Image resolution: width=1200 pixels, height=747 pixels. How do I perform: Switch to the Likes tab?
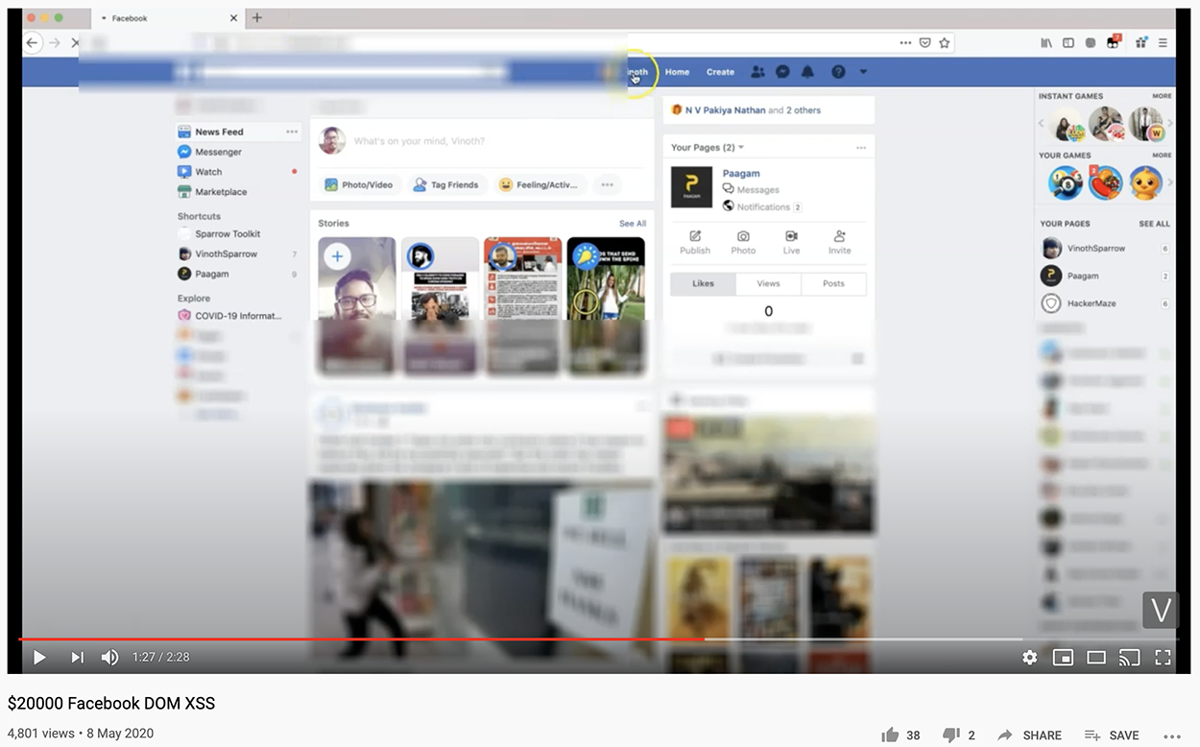[x=703, y=284]
